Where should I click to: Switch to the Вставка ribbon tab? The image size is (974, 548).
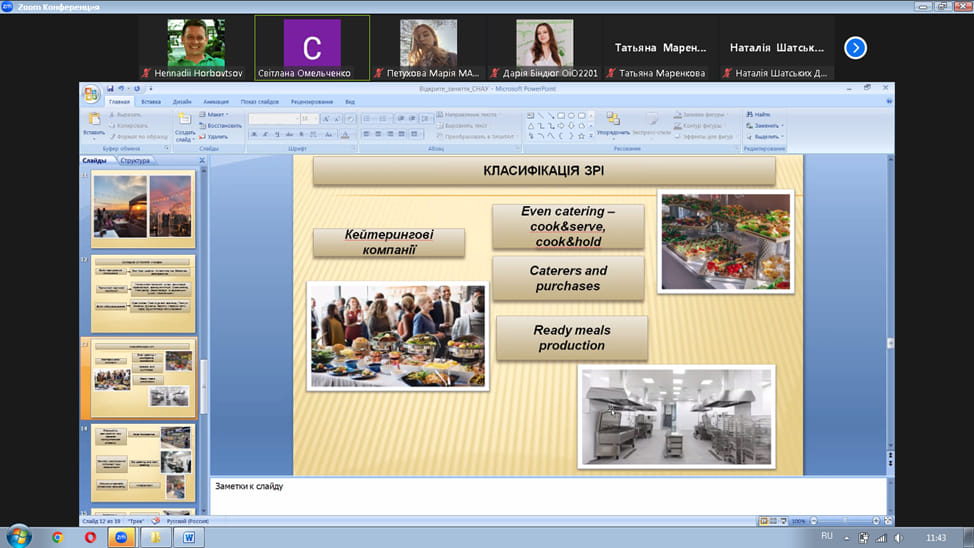click(151, 102)
